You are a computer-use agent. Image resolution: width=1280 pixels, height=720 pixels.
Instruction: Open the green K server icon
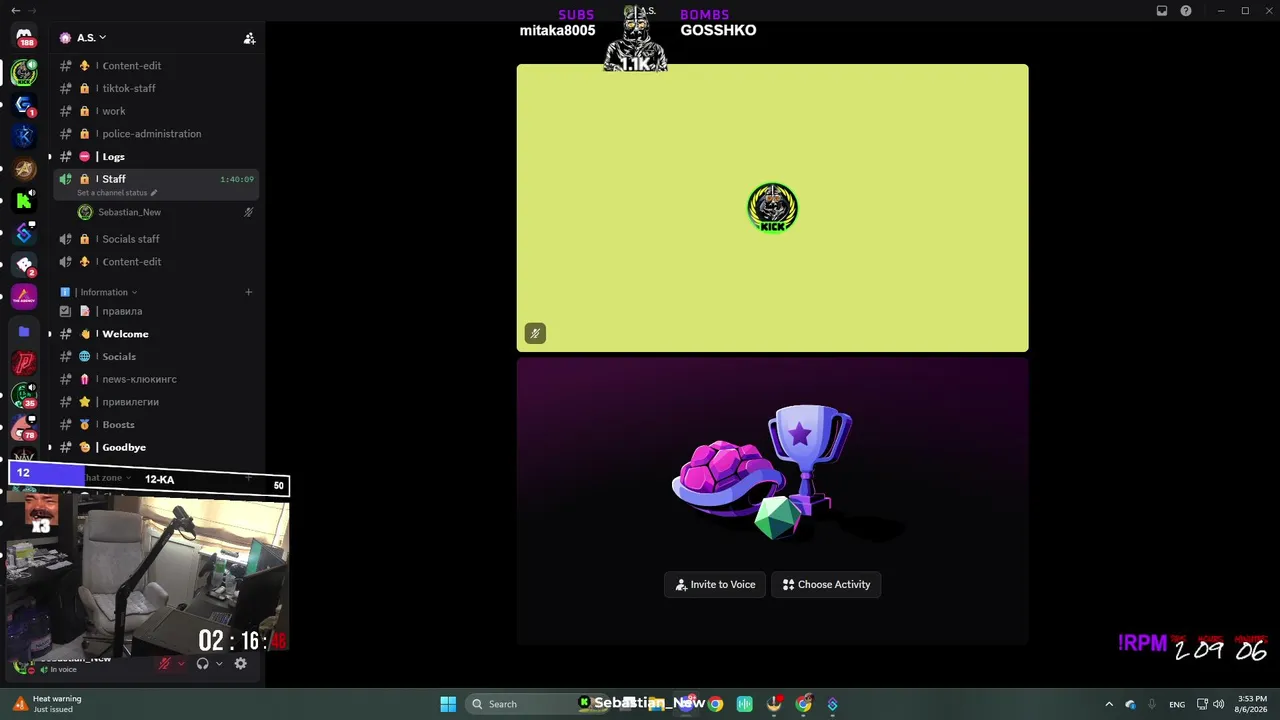tap(24, 200)
